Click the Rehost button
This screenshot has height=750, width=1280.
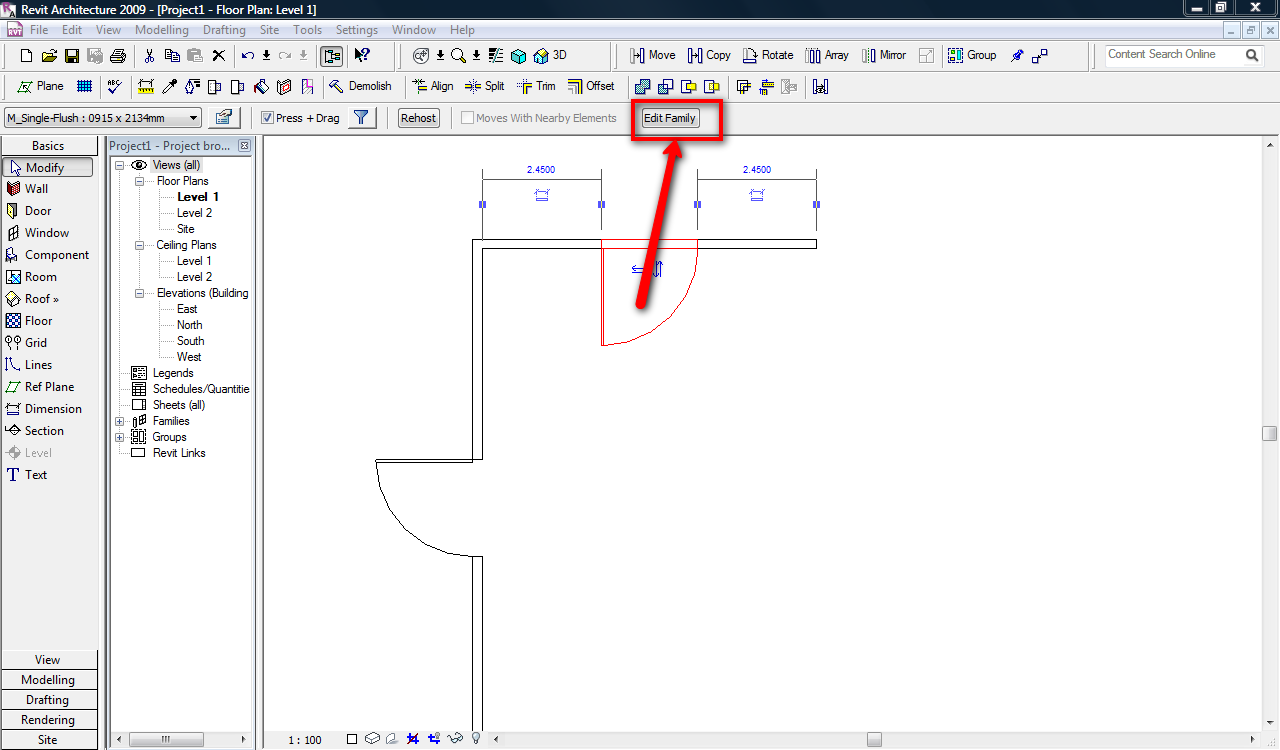coord(418,118)
